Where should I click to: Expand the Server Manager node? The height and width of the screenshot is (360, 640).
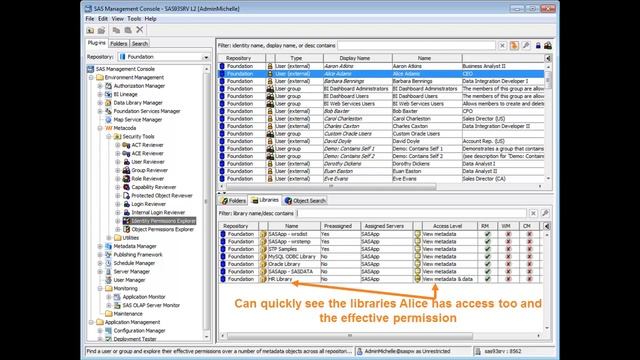[100, 271]
